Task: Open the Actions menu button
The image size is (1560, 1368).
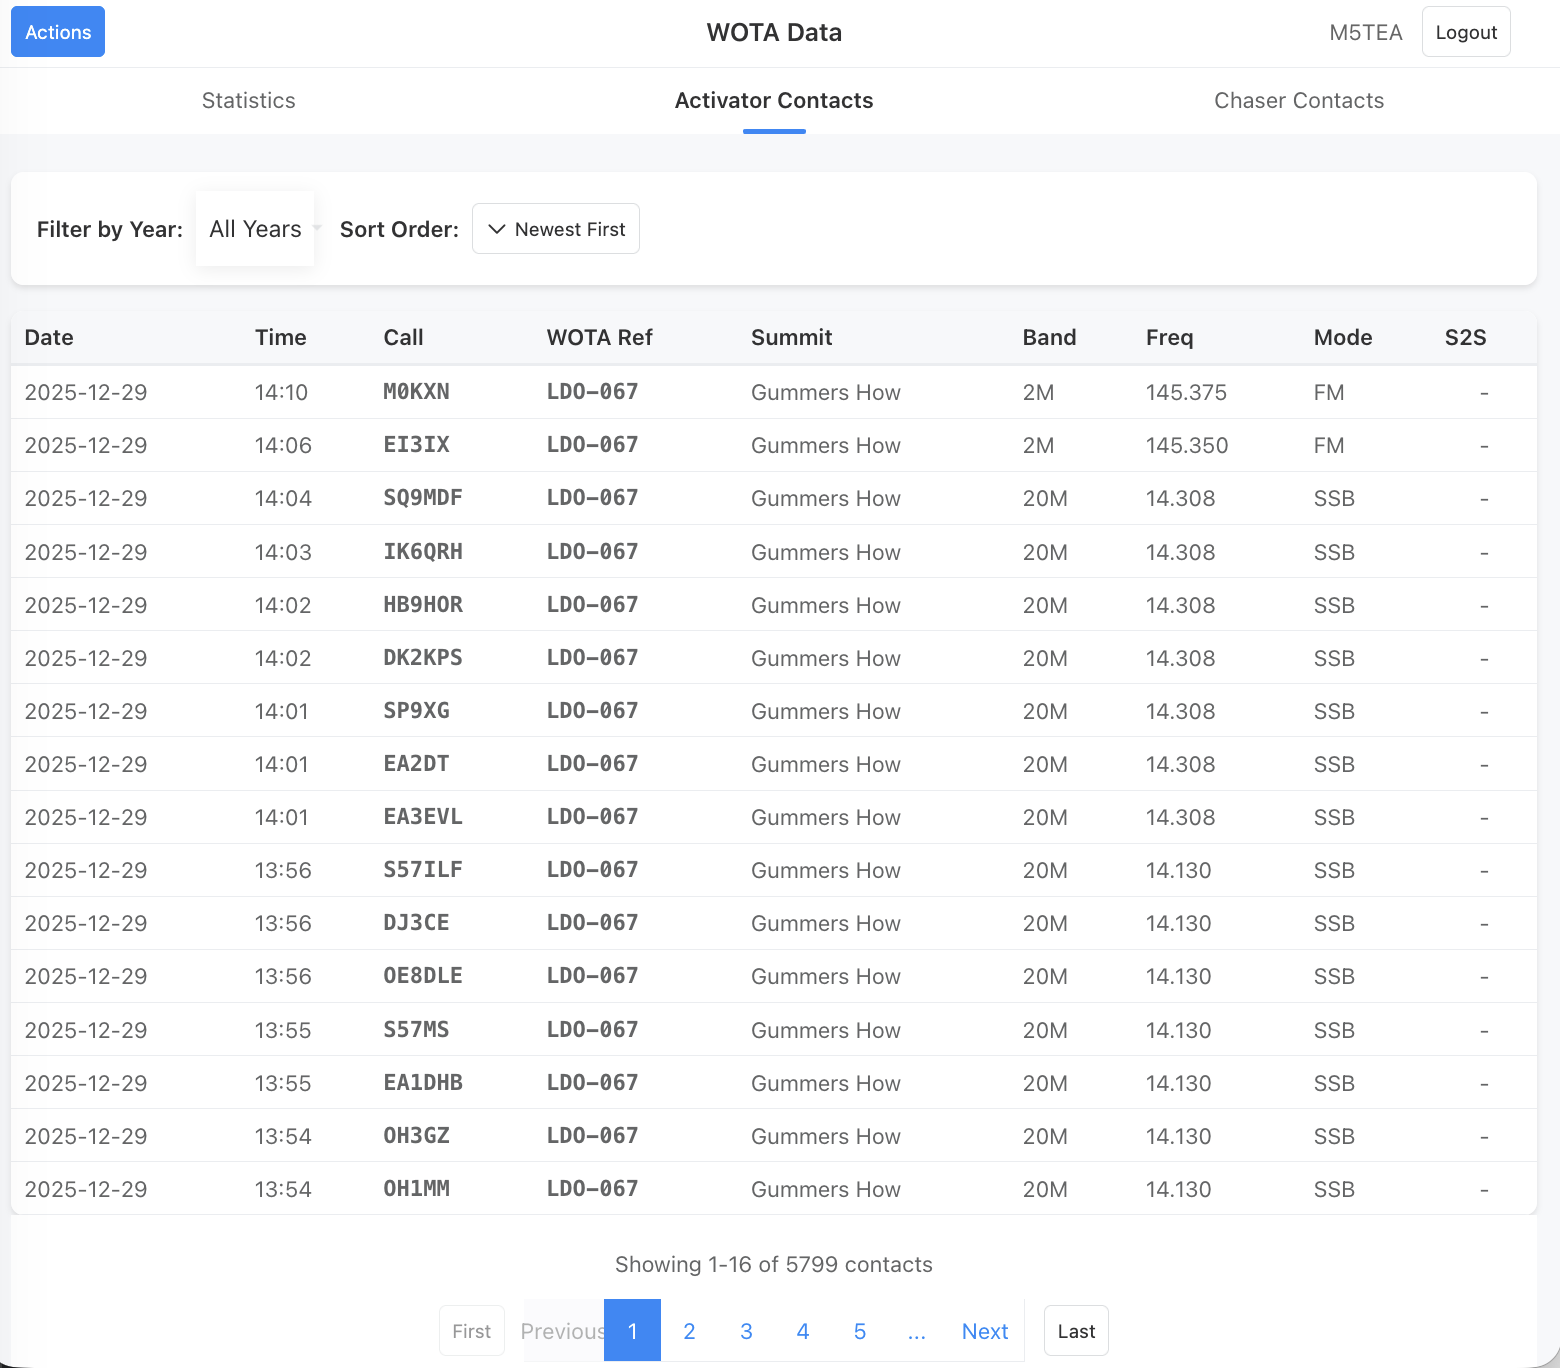Action: (58, 32)
